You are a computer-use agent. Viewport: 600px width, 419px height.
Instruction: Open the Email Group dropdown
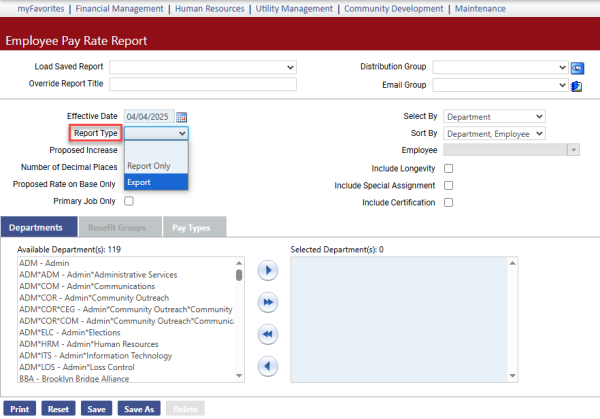(x=500, y=85)
